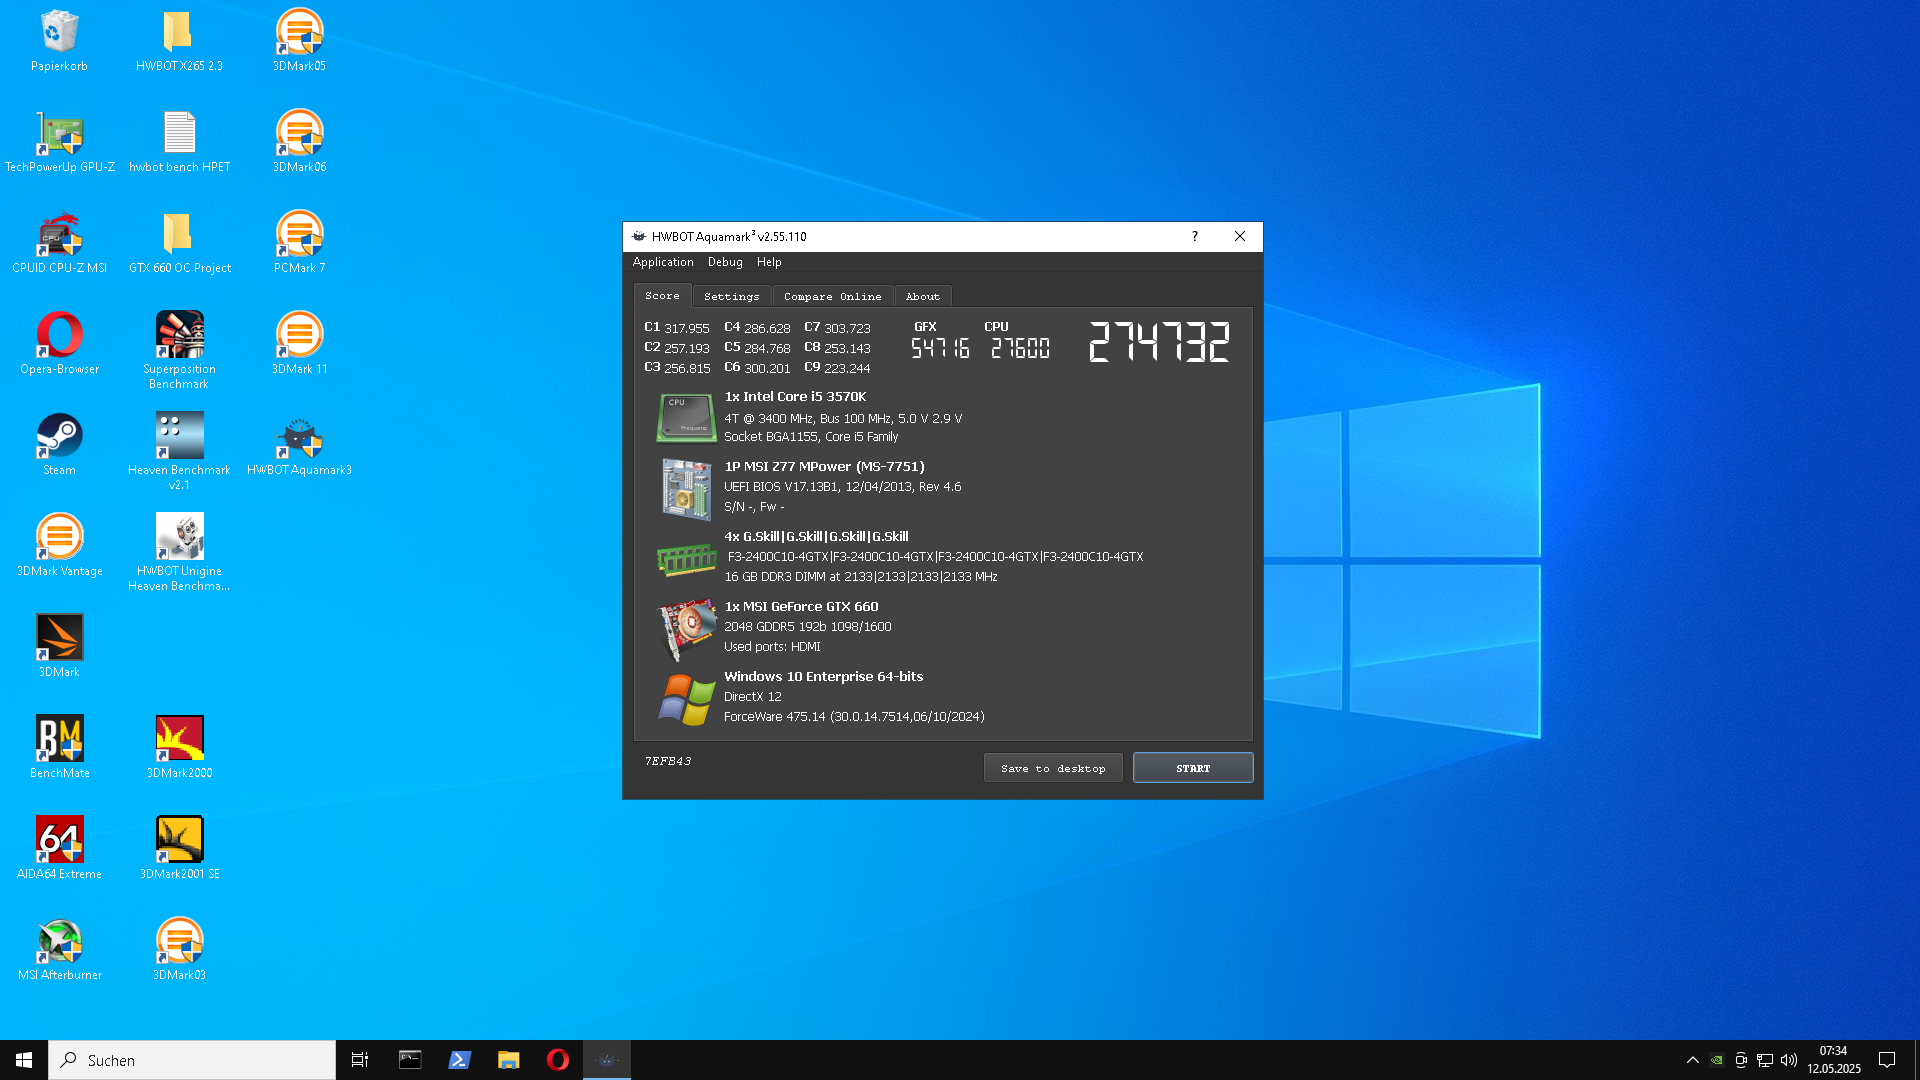Viewport: 1920px width, 1080px height.
Task: Open File Explorer from the taskbar
Action: click(x=508, y=1060)
